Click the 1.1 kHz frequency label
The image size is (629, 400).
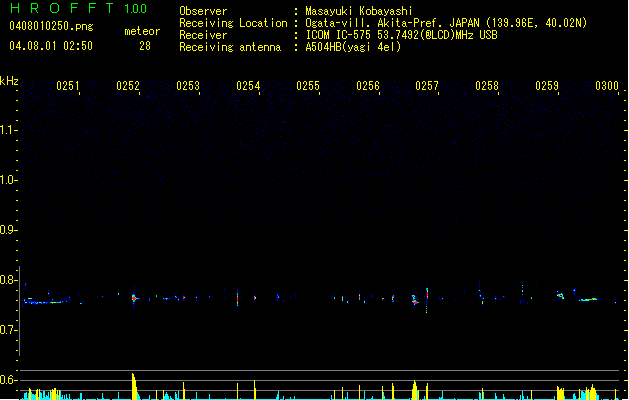8,130
